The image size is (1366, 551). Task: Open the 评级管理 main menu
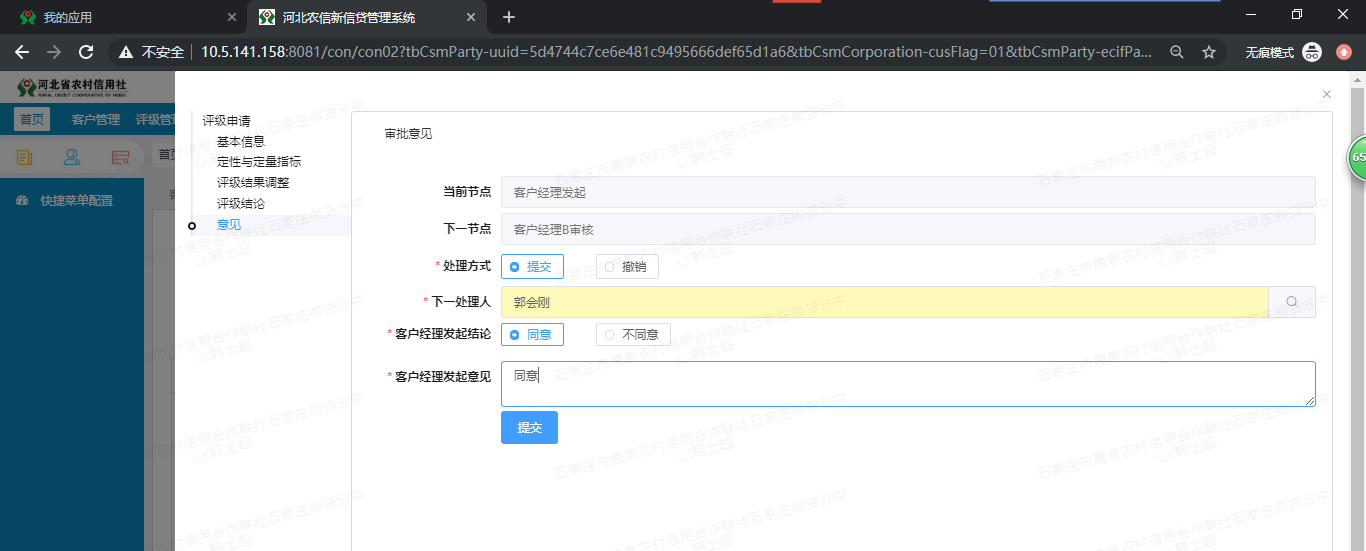[x=155, y=120]
